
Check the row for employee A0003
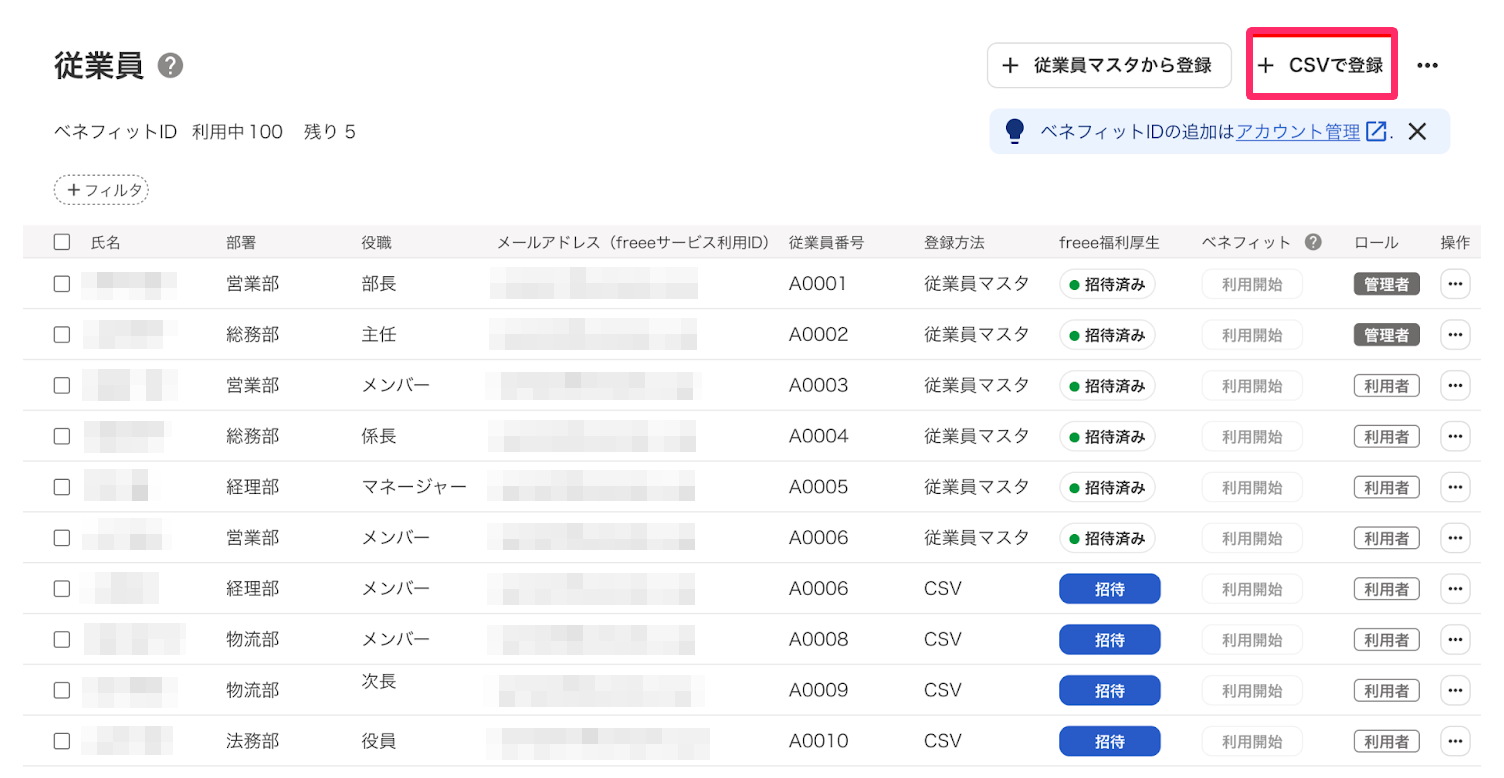(x=61, y=385)
